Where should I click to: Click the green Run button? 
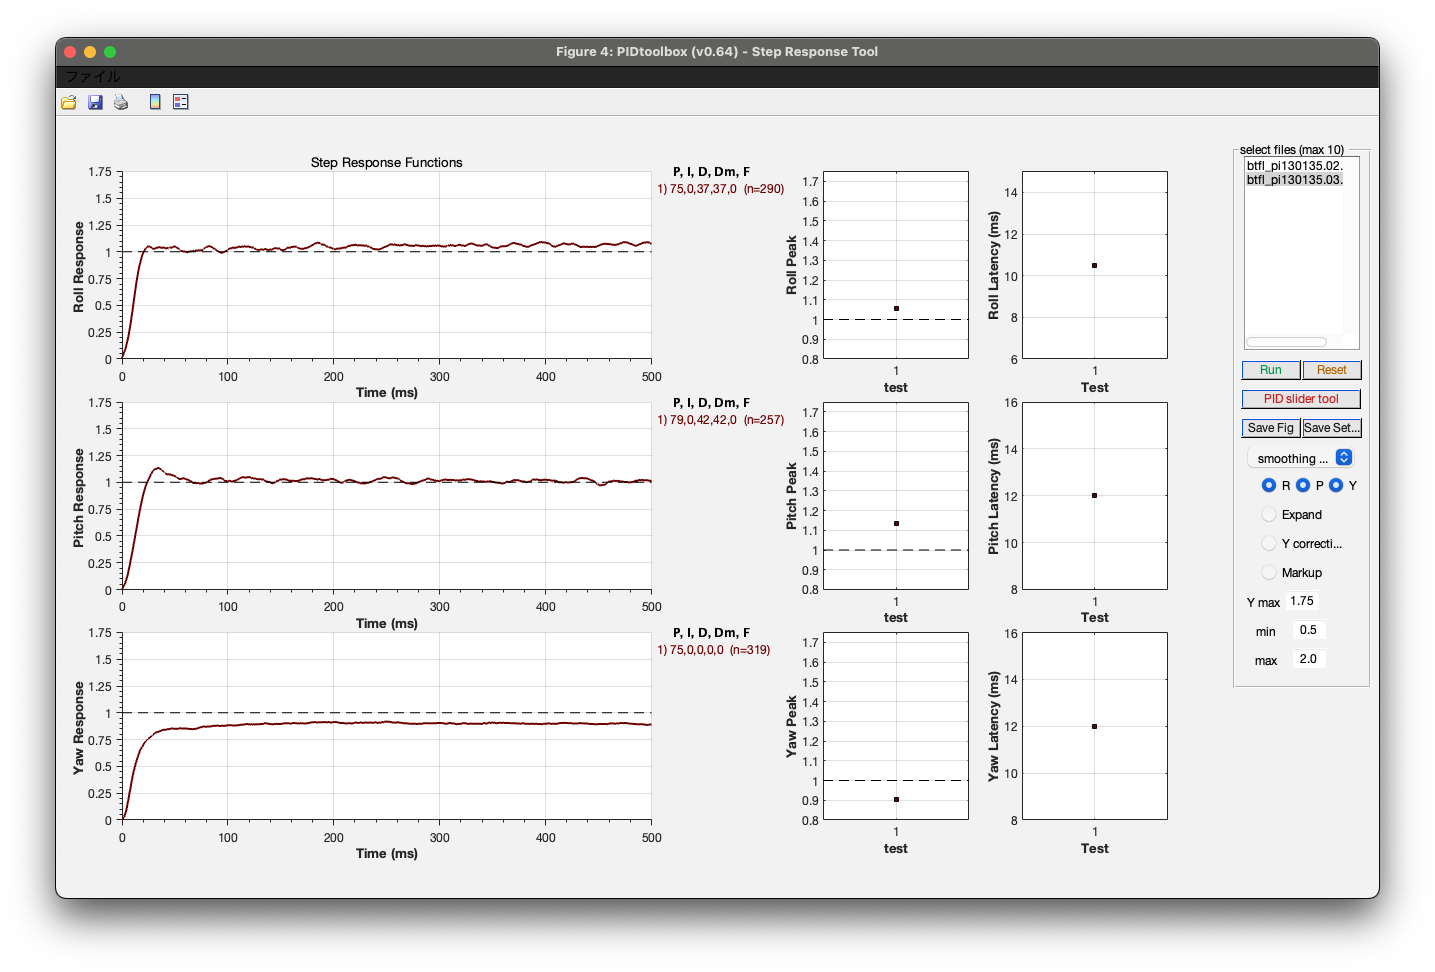point(1270,370)
